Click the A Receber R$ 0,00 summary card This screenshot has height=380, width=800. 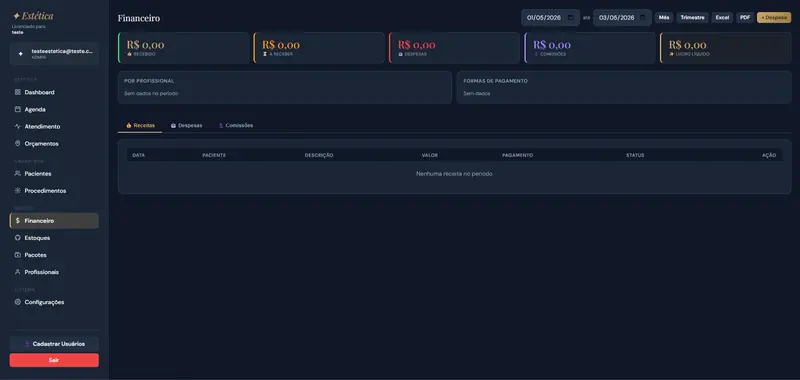[x=319, y=48]
